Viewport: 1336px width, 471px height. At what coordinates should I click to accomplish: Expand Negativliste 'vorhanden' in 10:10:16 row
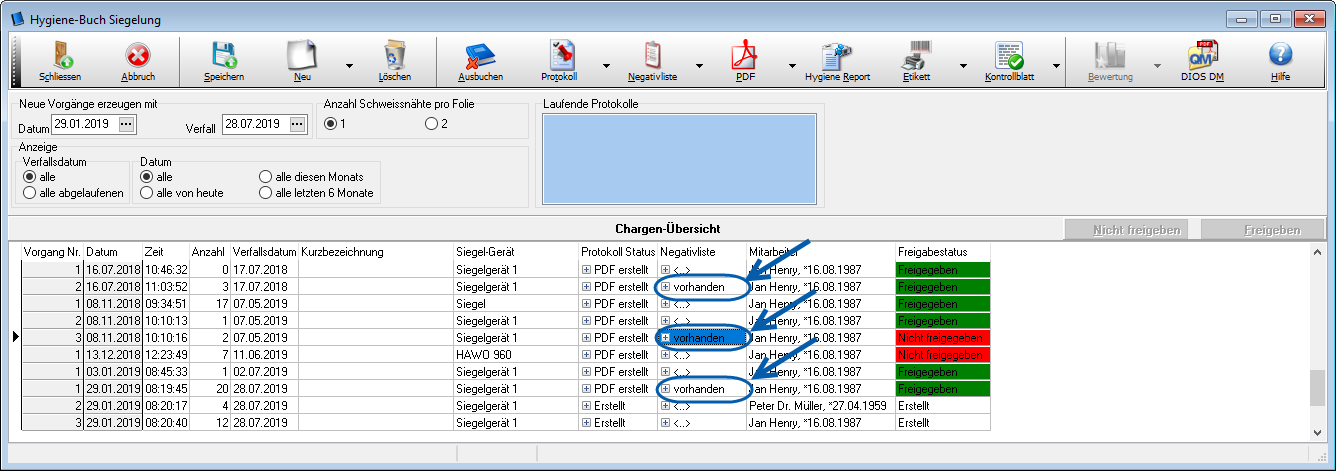click(665, 338)
